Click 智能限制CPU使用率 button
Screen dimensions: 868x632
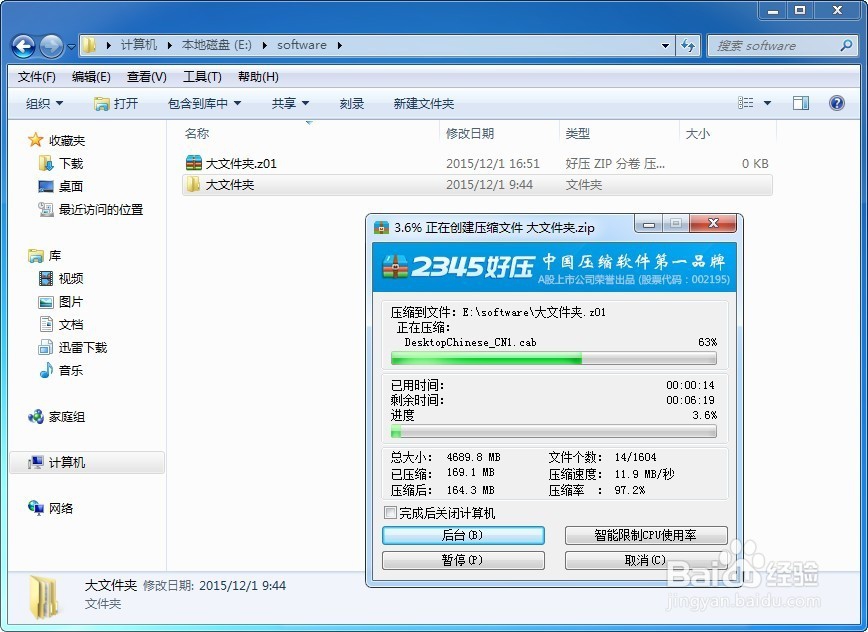pos(647,535)
